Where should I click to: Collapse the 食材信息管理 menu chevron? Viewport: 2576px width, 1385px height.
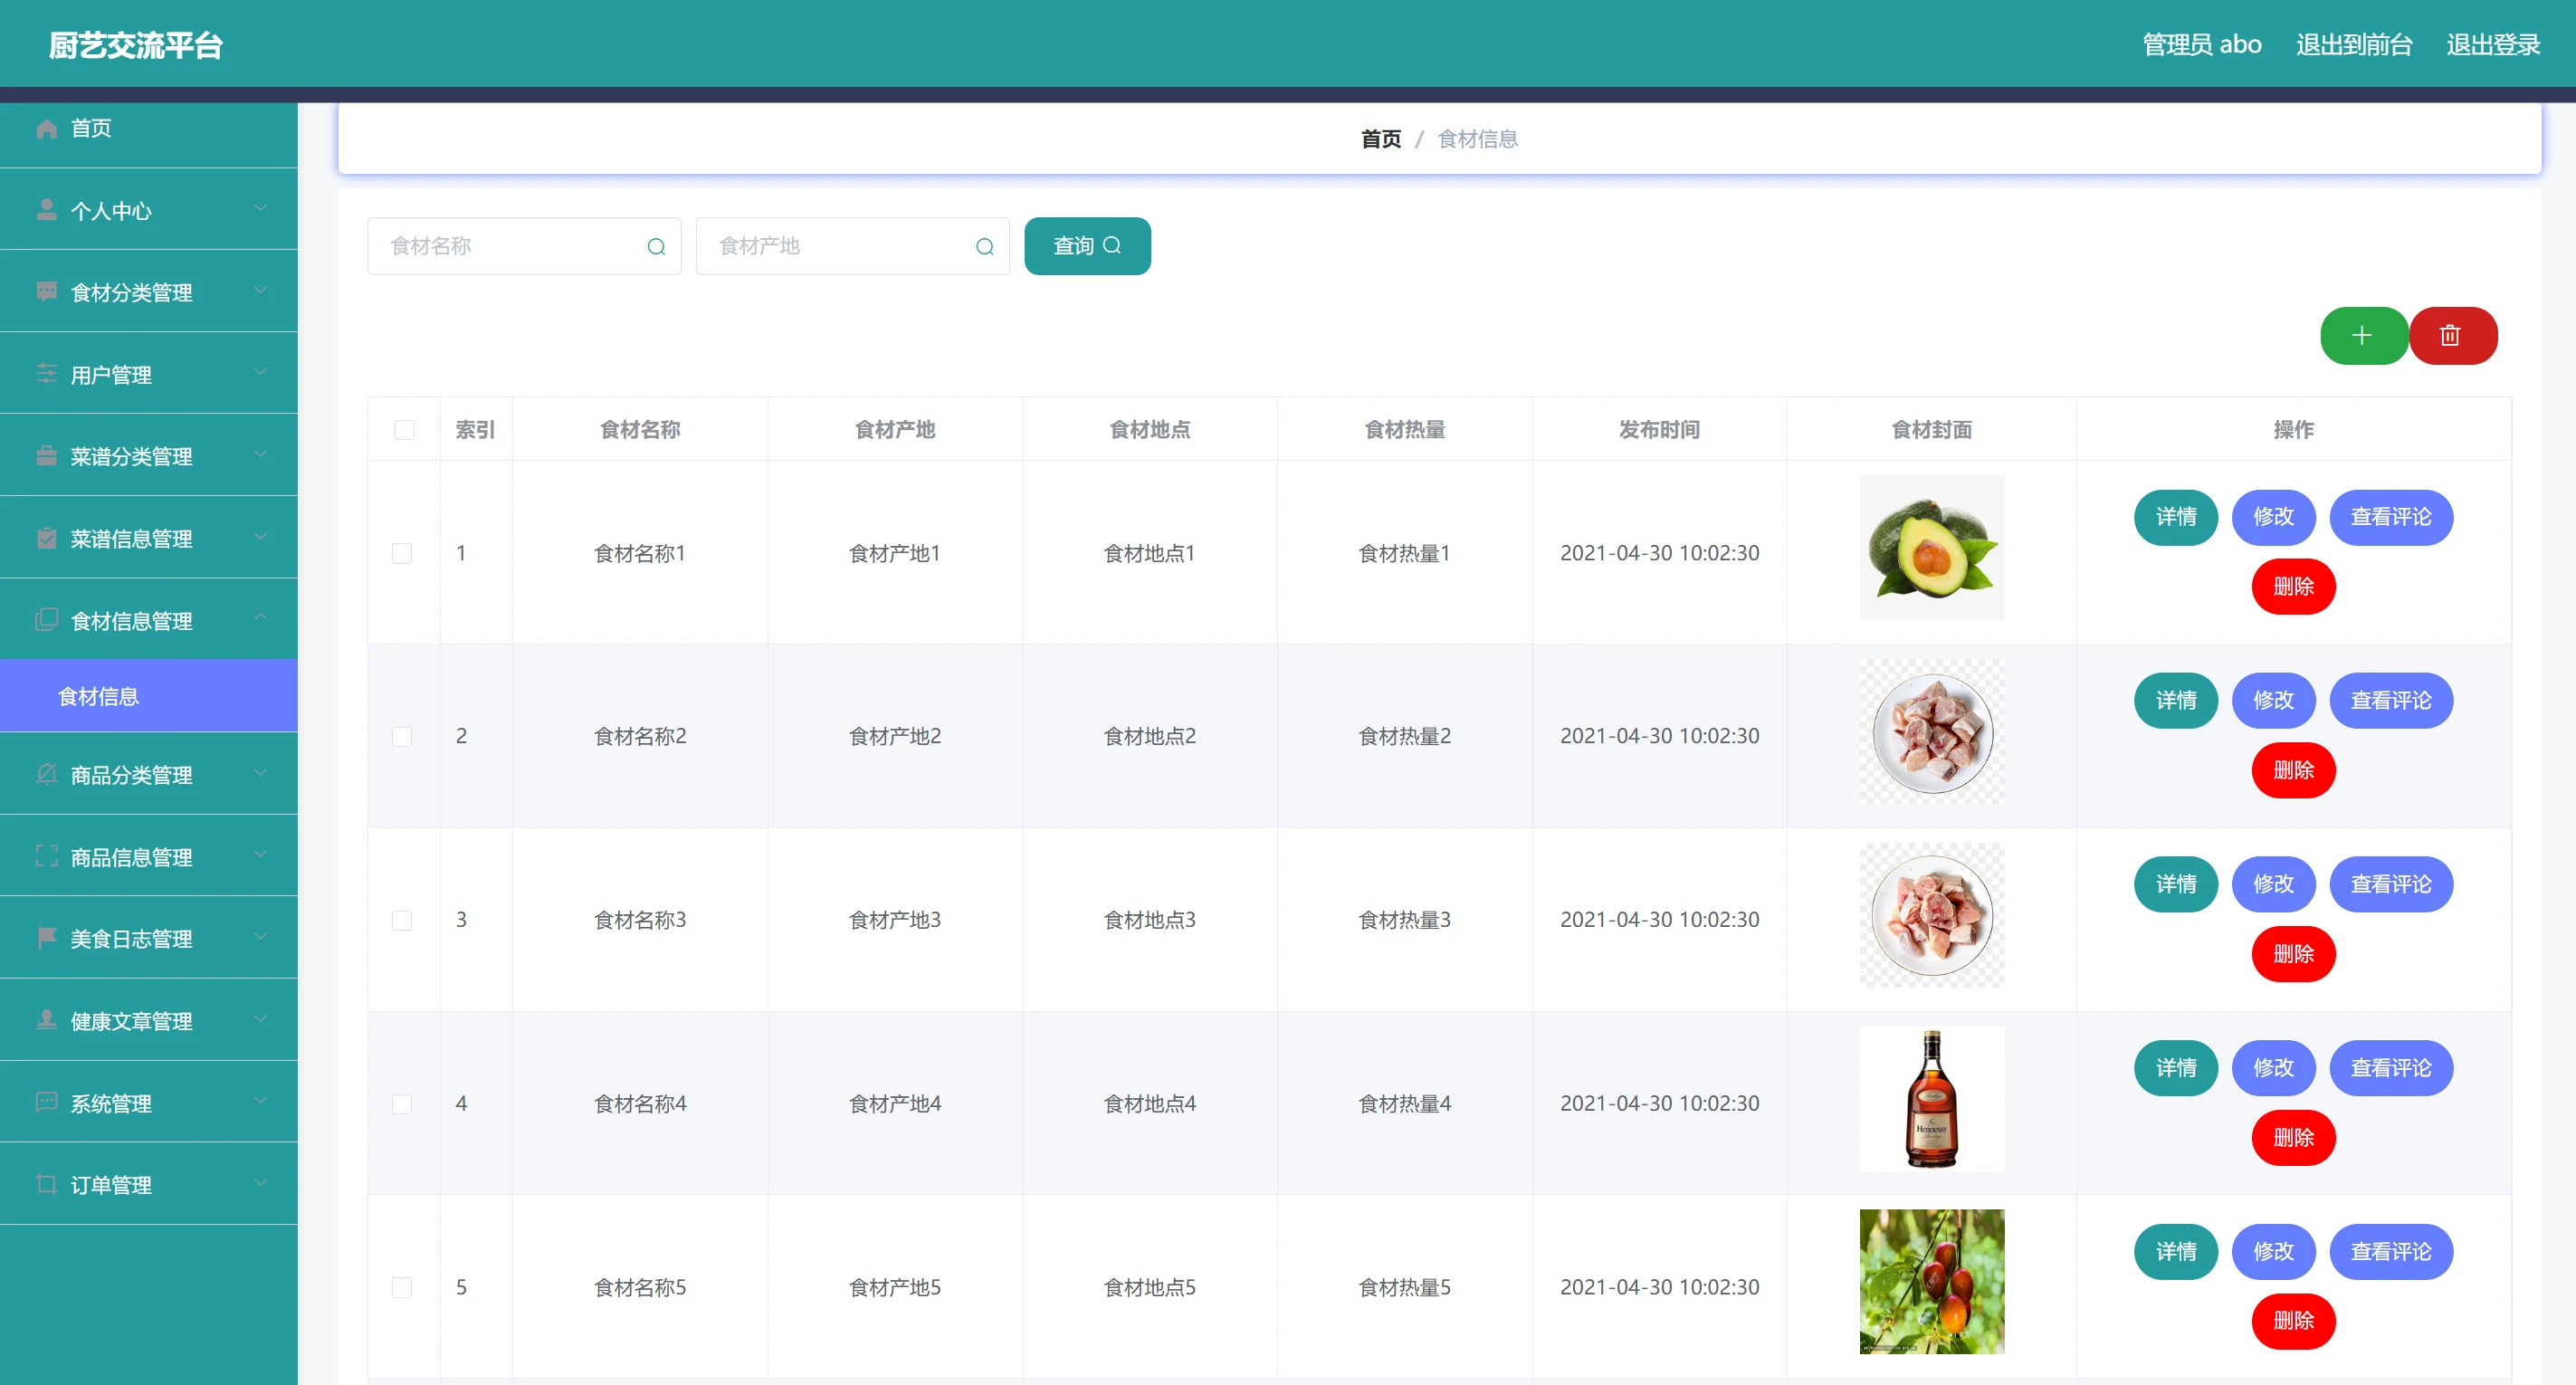[x=260, y=619]
